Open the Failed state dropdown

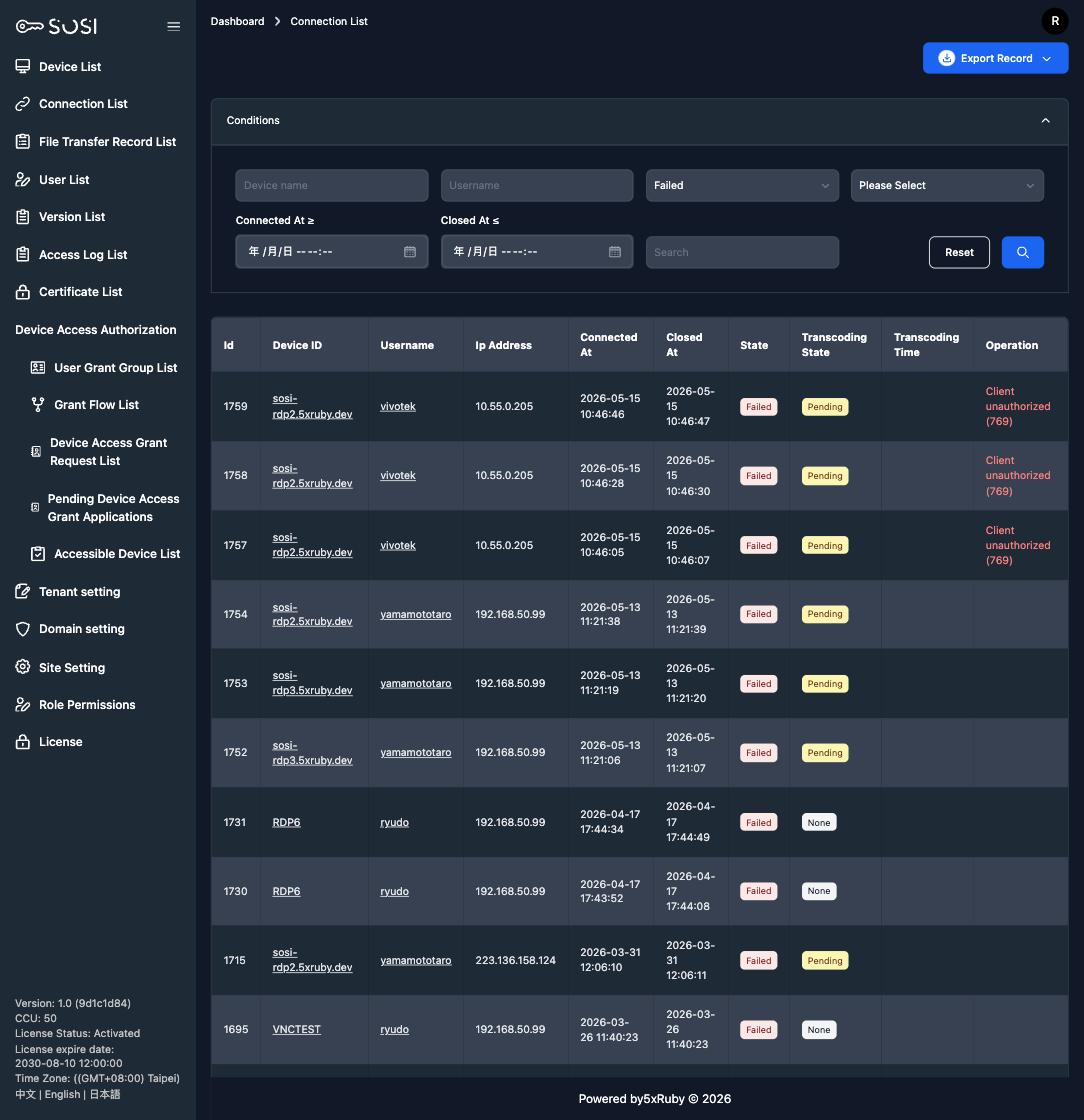742,186
